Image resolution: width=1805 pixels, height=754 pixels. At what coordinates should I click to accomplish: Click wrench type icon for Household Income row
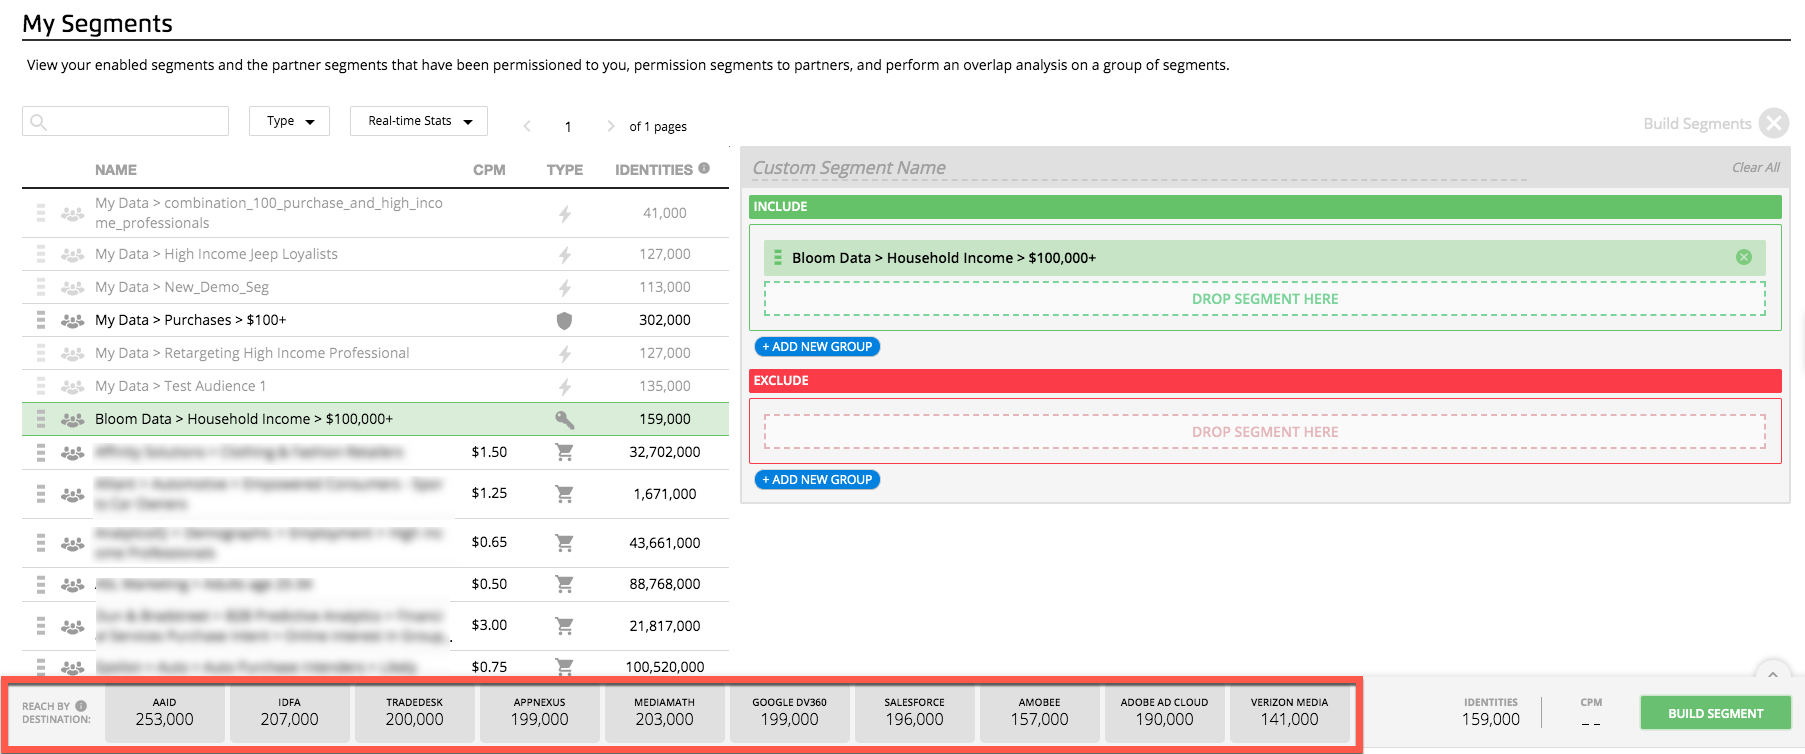click(x=564, y=419)
